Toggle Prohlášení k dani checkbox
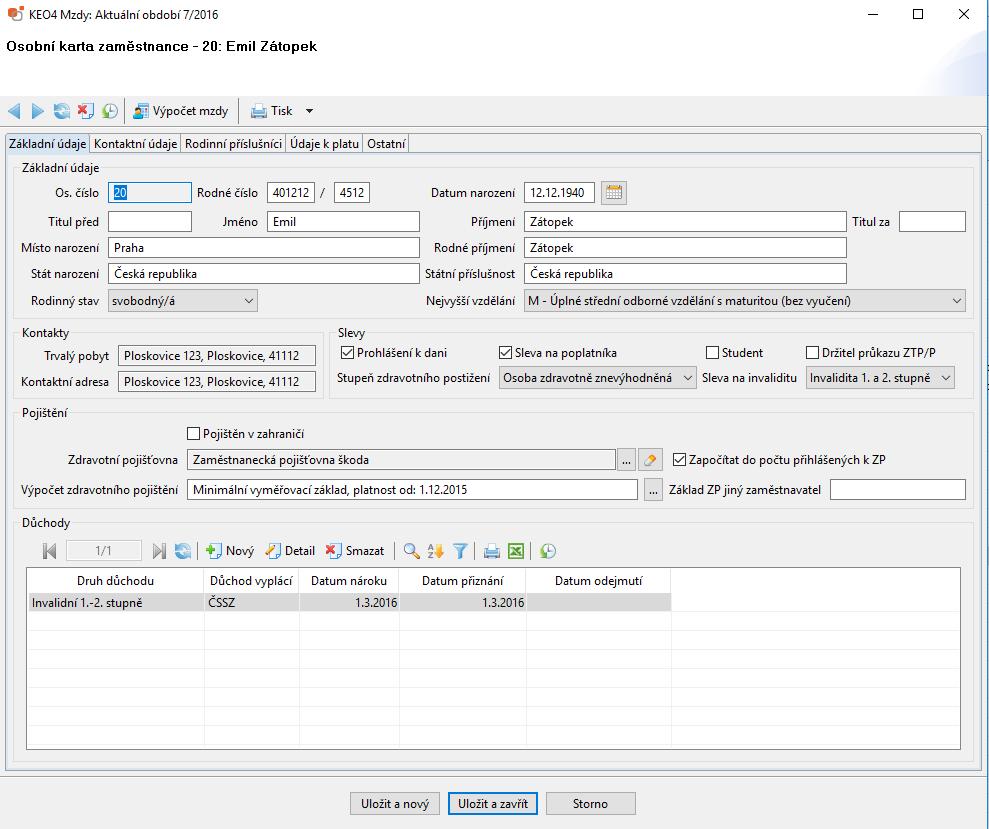 [x=347, y=353]
